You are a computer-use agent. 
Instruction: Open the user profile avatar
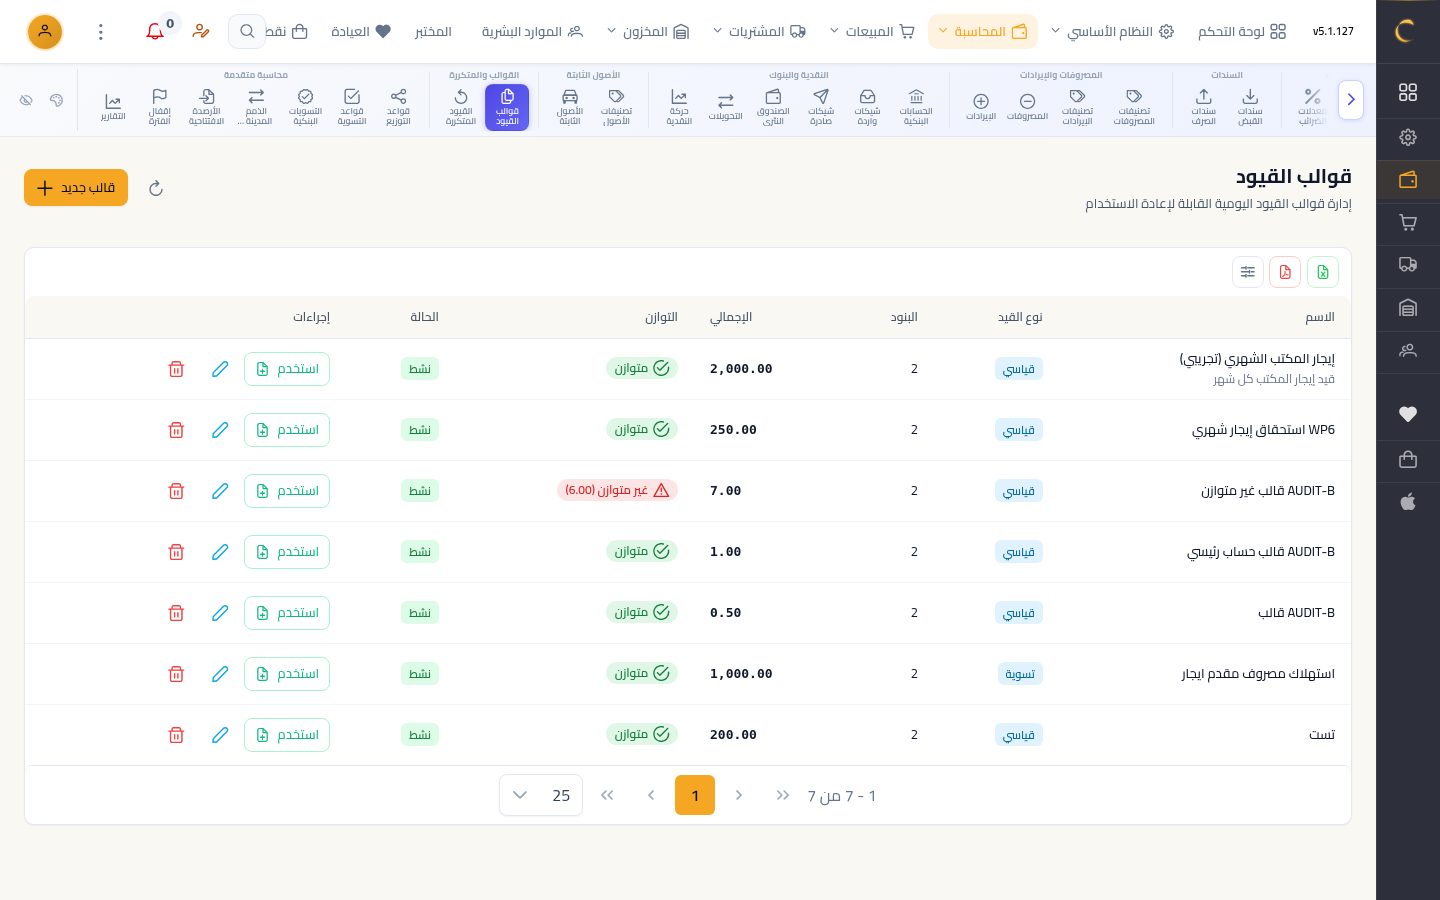coord(45,32)
